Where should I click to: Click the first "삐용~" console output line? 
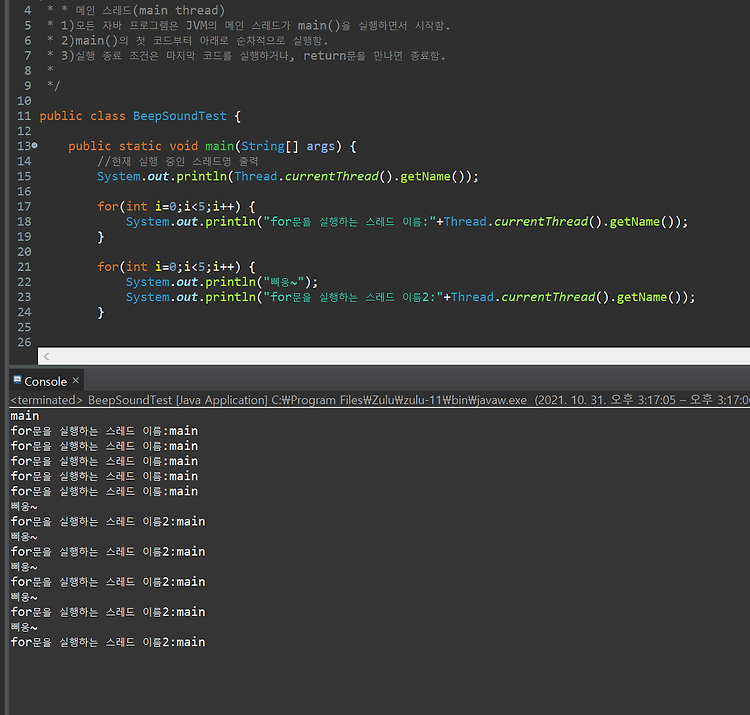point(24,506)
